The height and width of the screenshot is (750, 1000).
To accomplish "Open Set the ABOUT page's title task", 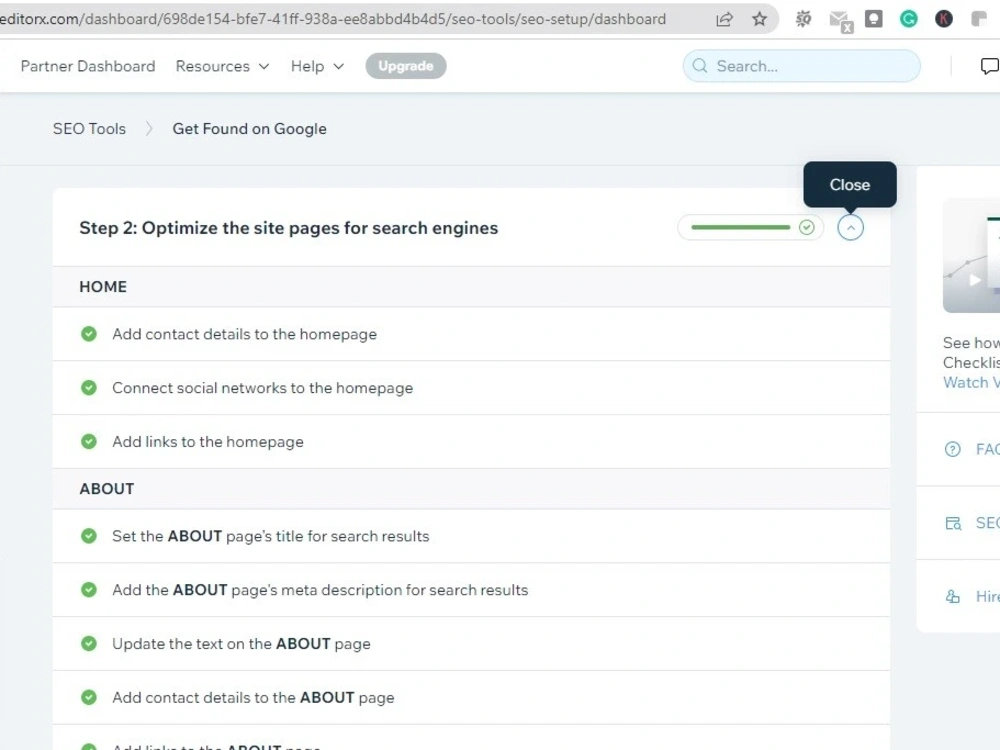I will pos(471,536).
